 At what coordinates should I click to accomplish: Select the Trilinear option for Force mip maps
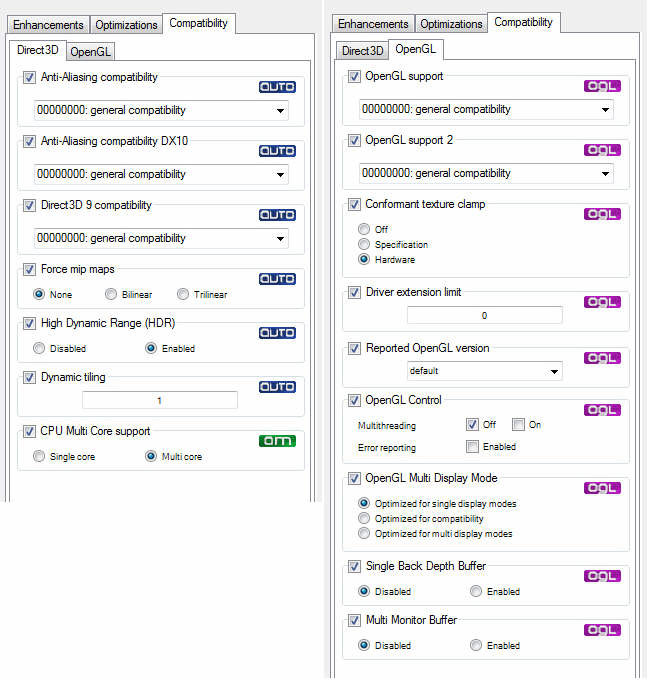pyautogui.click(x=183, y=294)
